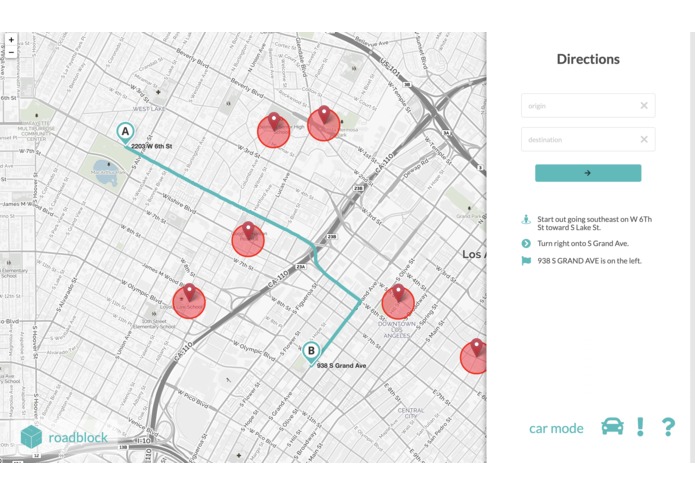Zoom out the map with the minus button
The image size is (695, 494).
click(x=11, y=52)
